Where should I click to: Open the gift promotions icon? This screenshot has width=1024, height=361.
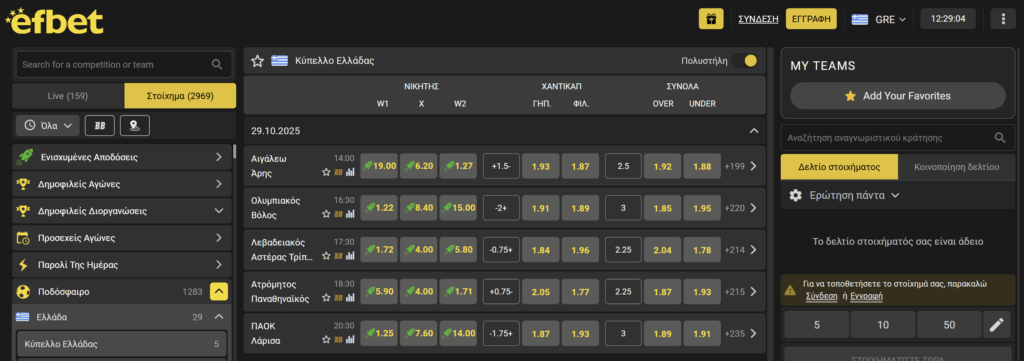(x=711, y=19)
